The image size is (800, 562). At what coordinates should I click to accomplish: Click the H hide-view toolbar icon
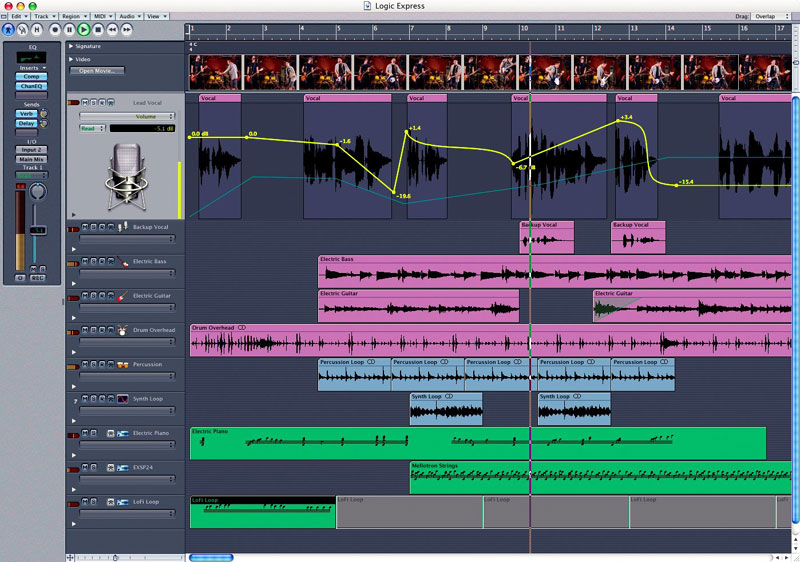37,30
